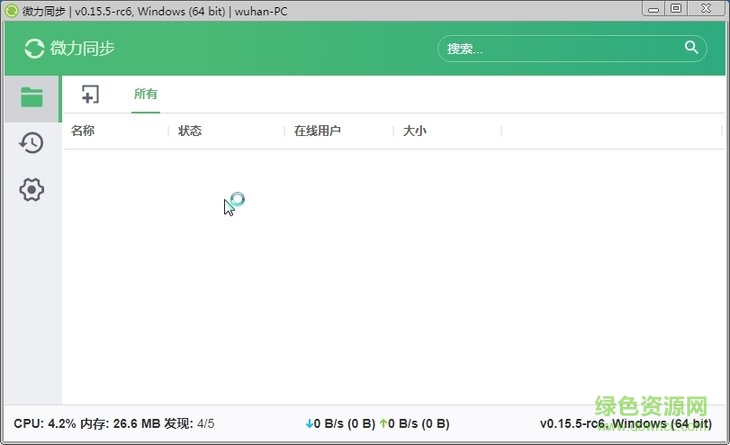Open settings gear in sidebar
Viewport: 730px width, 445px height.
(x=31, y=189)
